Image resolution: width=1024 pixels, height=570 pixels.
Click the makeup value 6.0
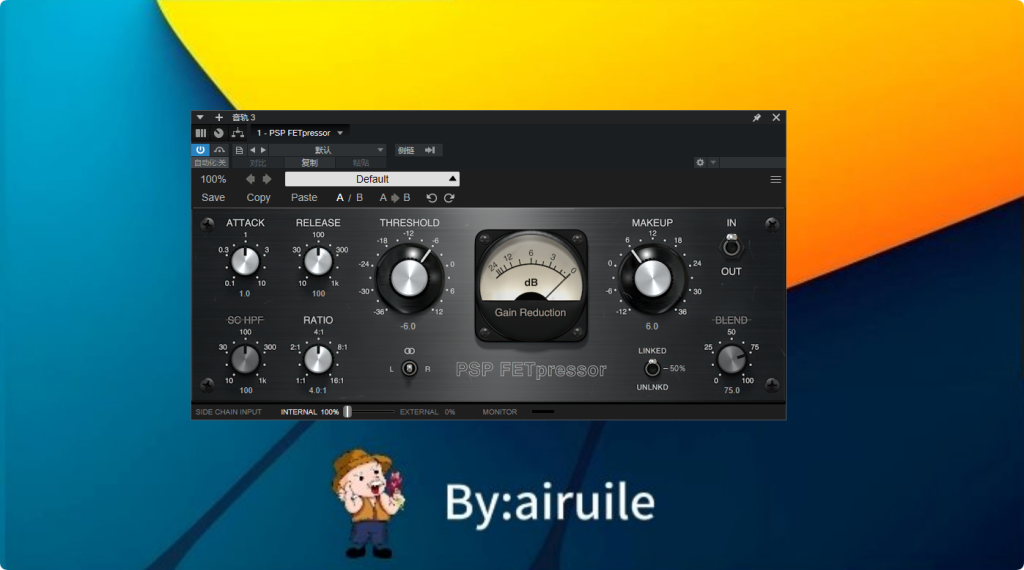(x=652, y=326)
